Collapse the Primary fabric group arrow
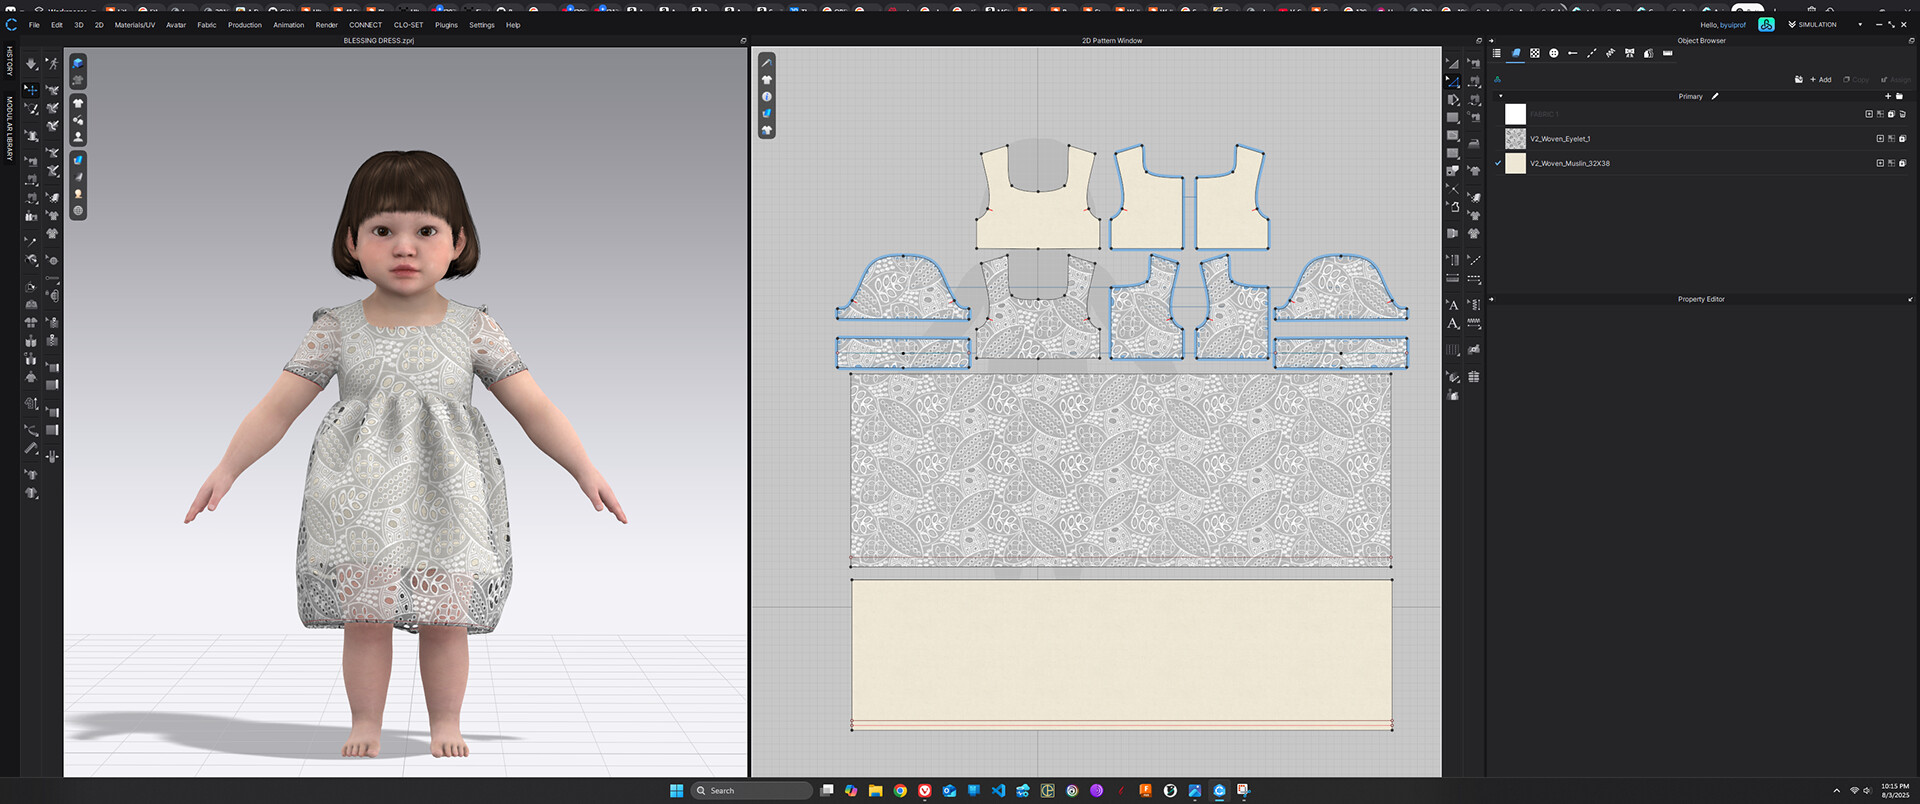Viewport: 1920px width, 804px height. click(x=1500, y=96)
